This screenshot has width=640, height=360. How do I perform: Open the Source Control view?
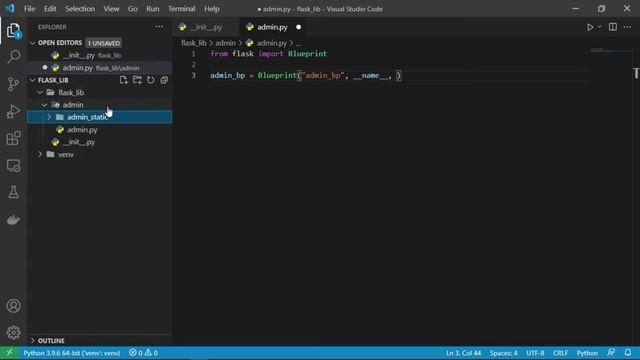point(13,84)
